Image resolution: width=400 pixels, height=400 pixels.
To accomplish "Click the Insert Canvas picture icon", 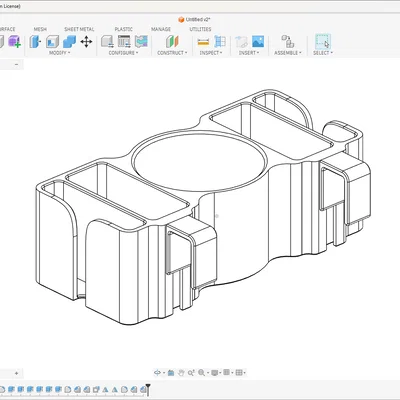I will pos(258,42).
